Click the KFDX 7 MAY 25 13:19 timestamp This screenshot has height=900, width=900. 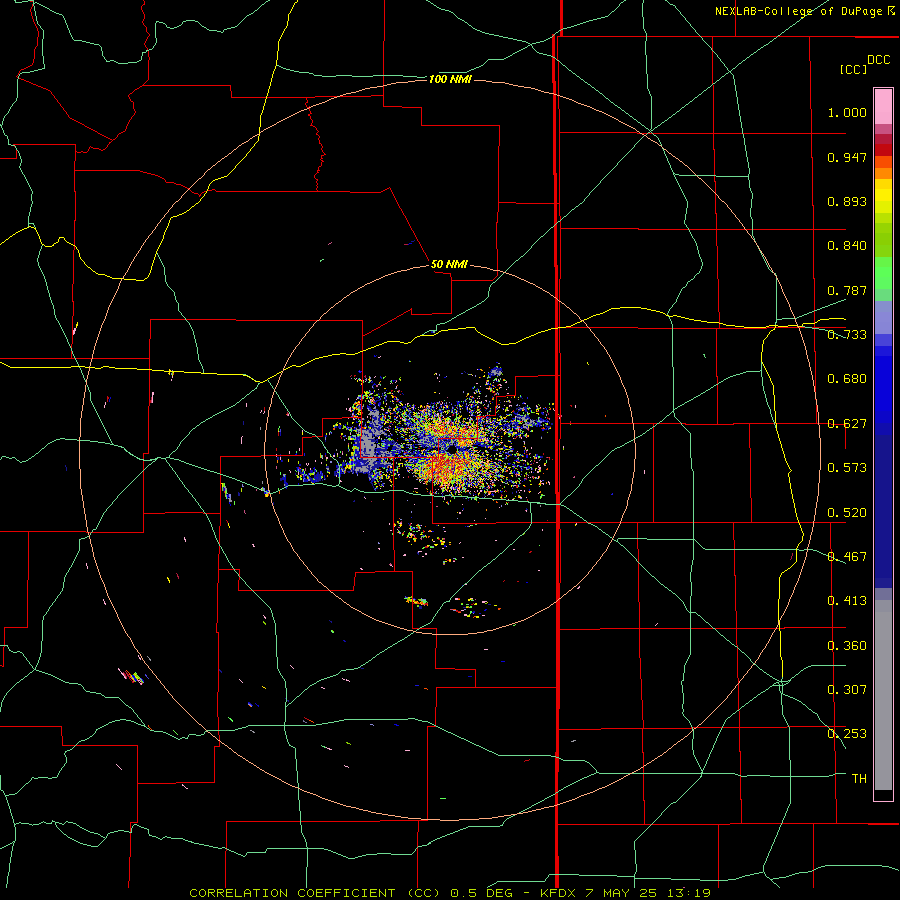(x=626, y=893)
